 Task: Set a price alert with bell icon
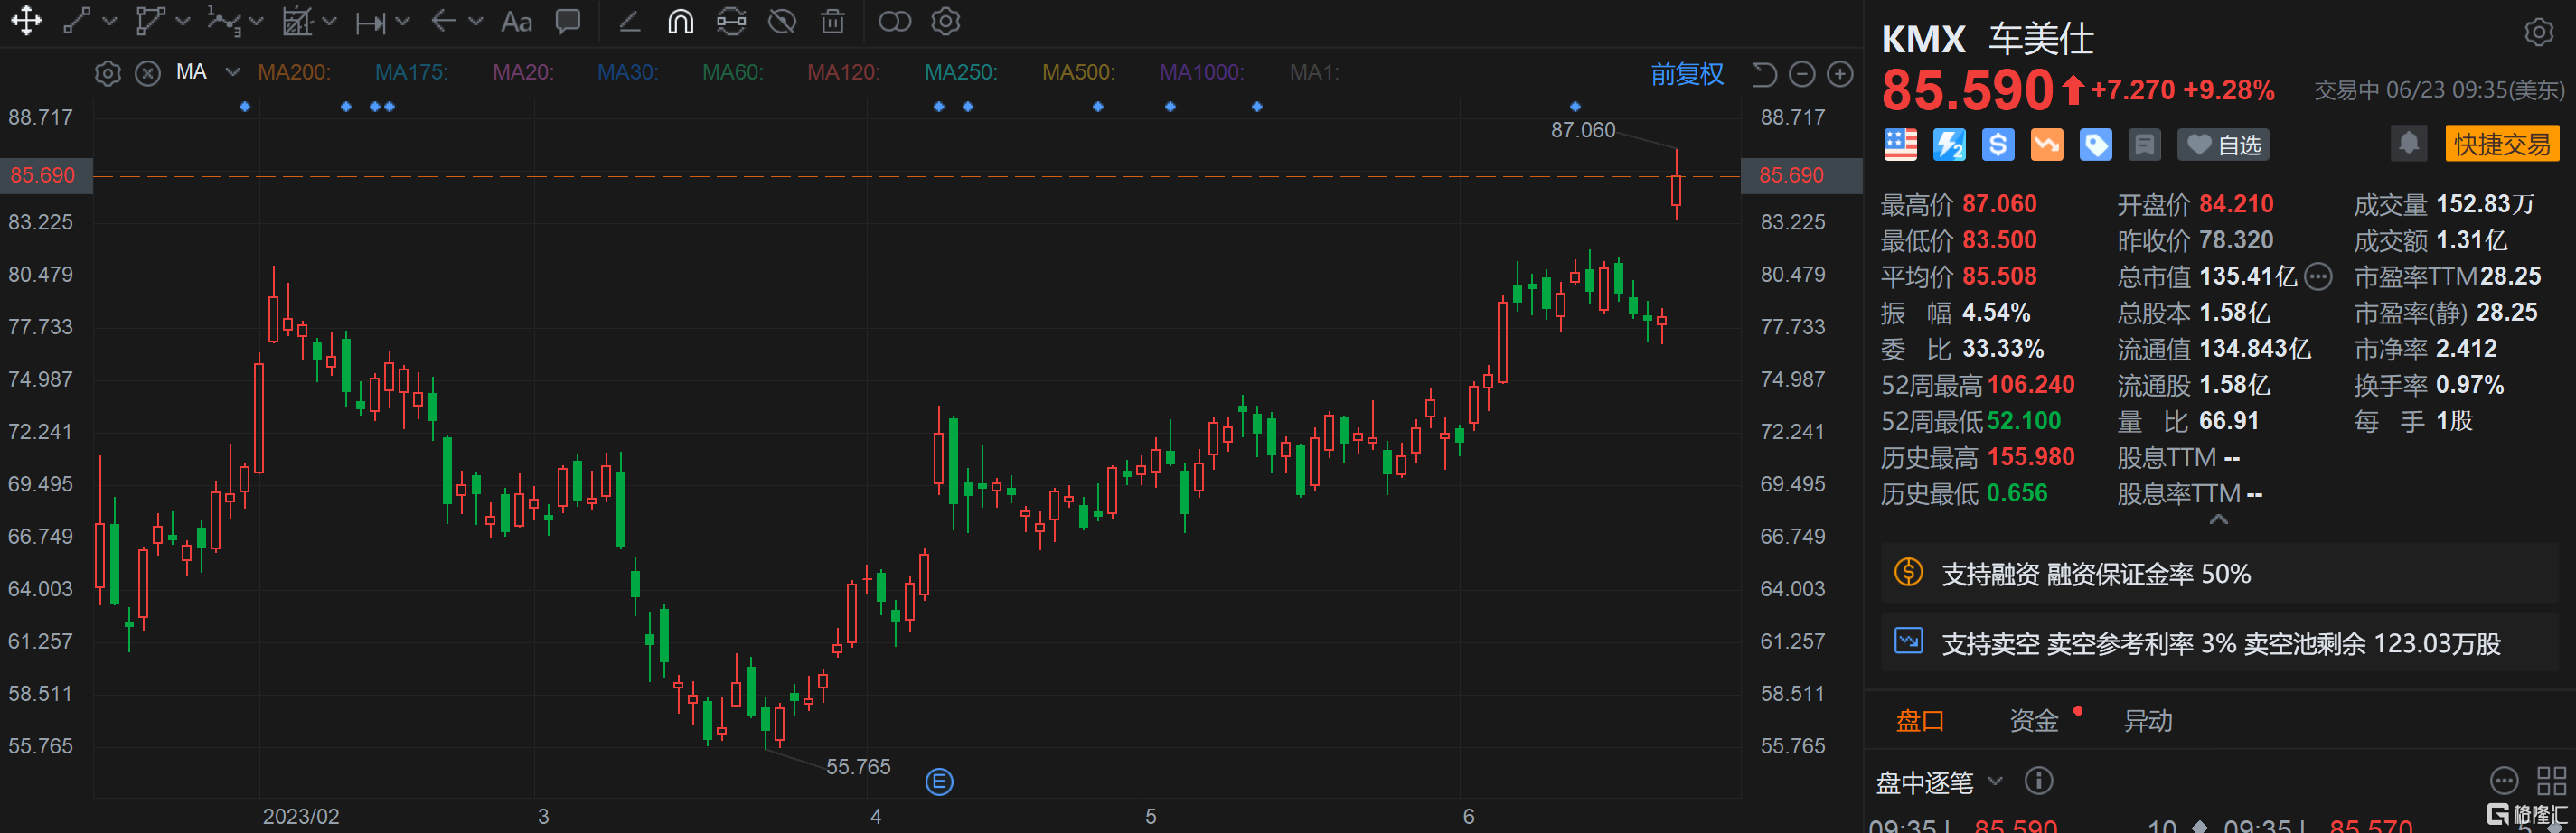tap(2409, 143)
